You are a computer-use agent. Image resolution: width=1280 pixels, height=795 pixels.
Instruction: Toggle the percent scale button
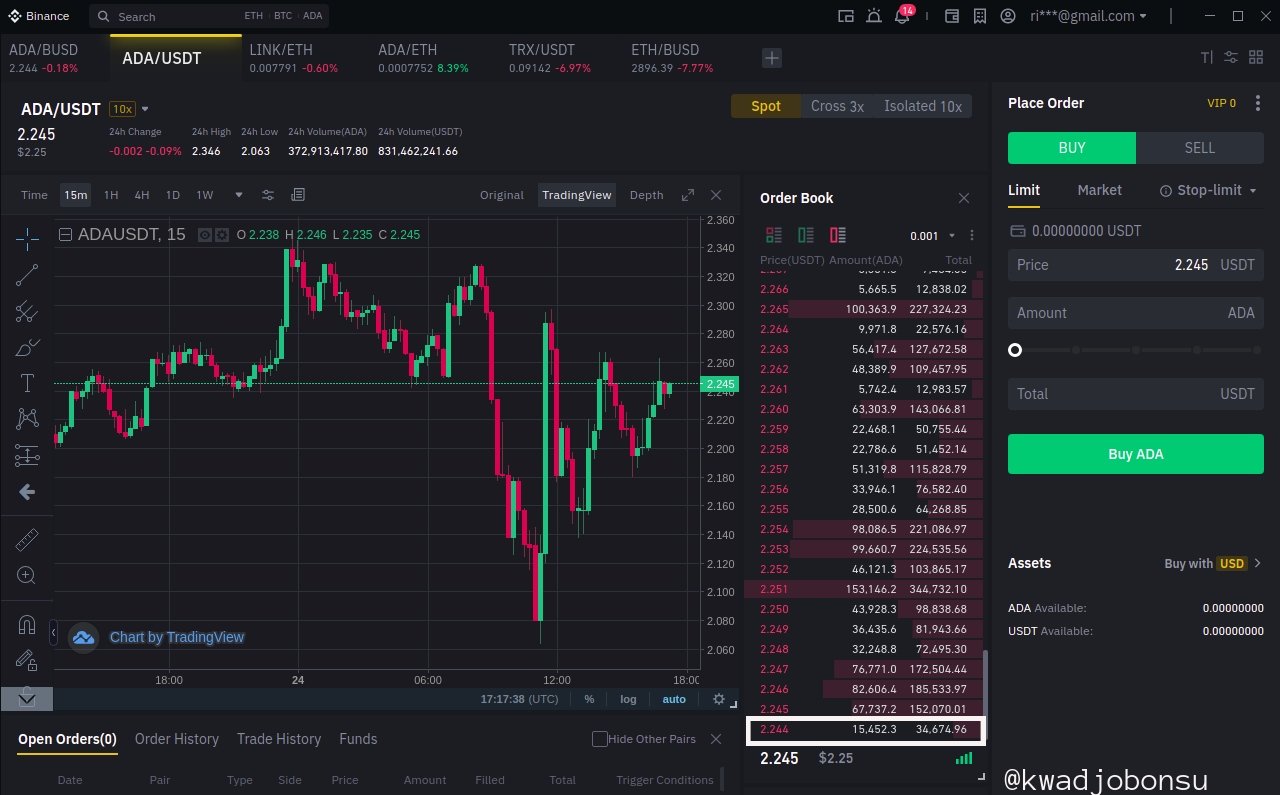click(589, 699)
